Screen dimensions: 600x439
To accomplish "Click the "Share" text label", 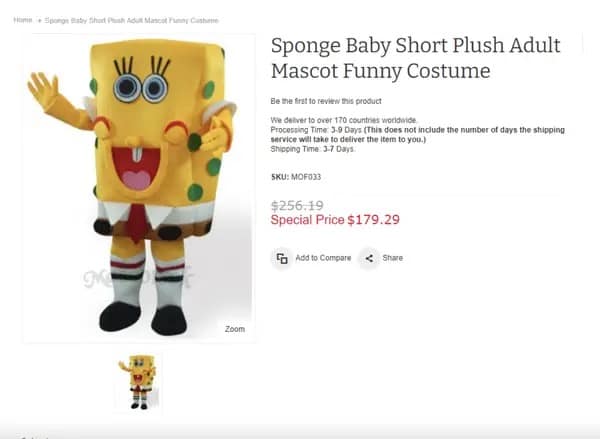I will (x=392, y=258).
